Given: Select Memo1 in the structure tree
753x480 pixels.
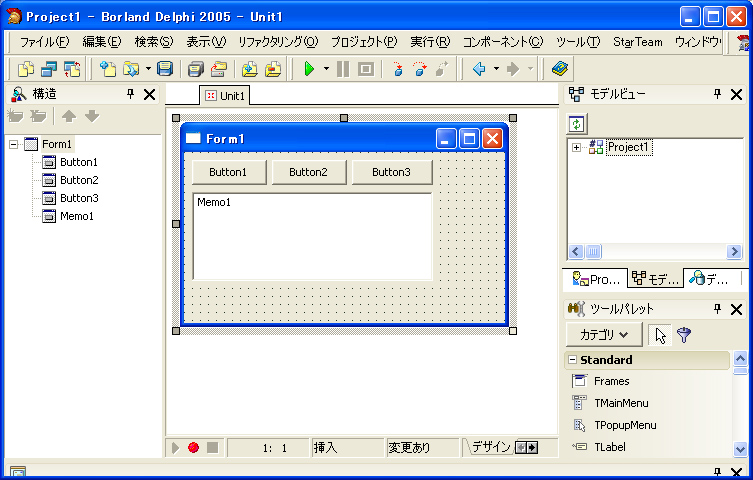Looking at the screenshot, I should [x=77, y=216].
